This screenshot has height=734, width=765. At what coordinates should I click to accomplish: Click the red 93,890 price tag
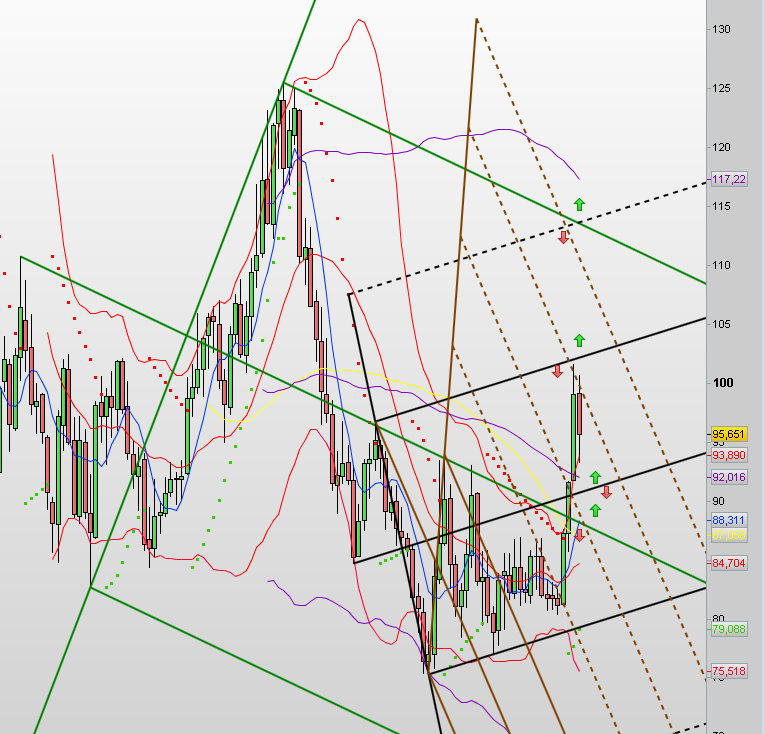(x=729, y=455)
